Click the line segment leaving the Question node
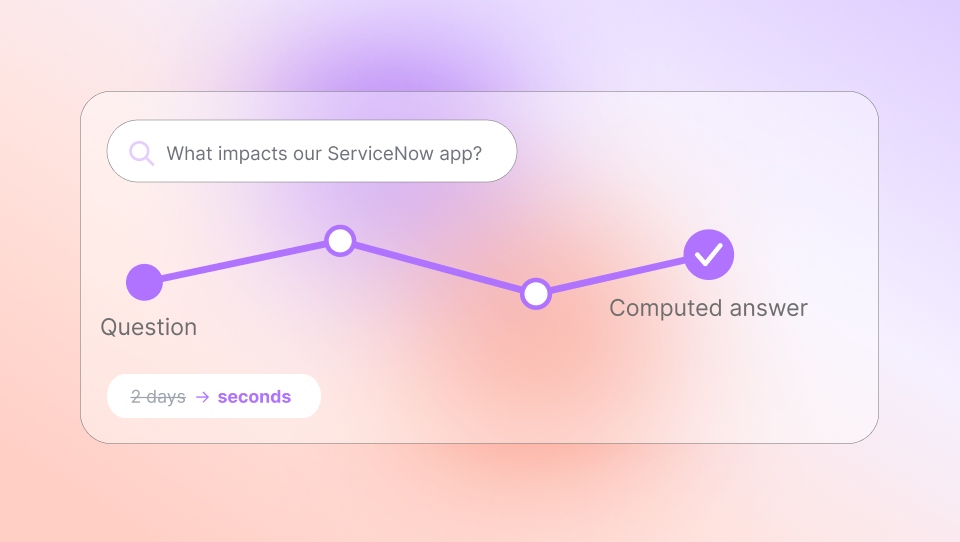 click(x=243, y=262)
